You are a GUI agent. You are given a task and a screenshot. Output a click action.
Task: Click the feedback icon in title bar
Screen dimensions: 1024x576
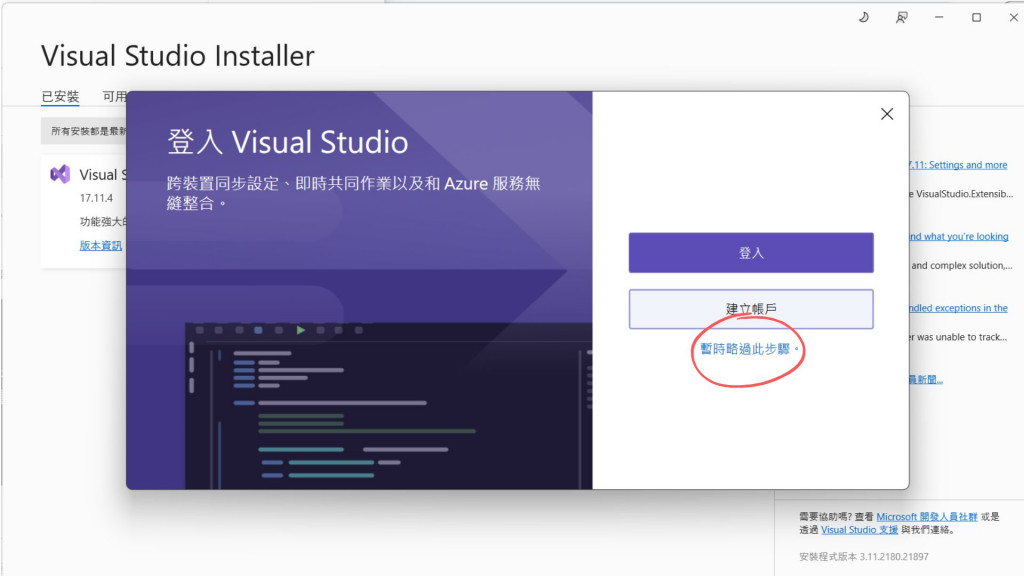pyautogui.click(x=901, y=18)
